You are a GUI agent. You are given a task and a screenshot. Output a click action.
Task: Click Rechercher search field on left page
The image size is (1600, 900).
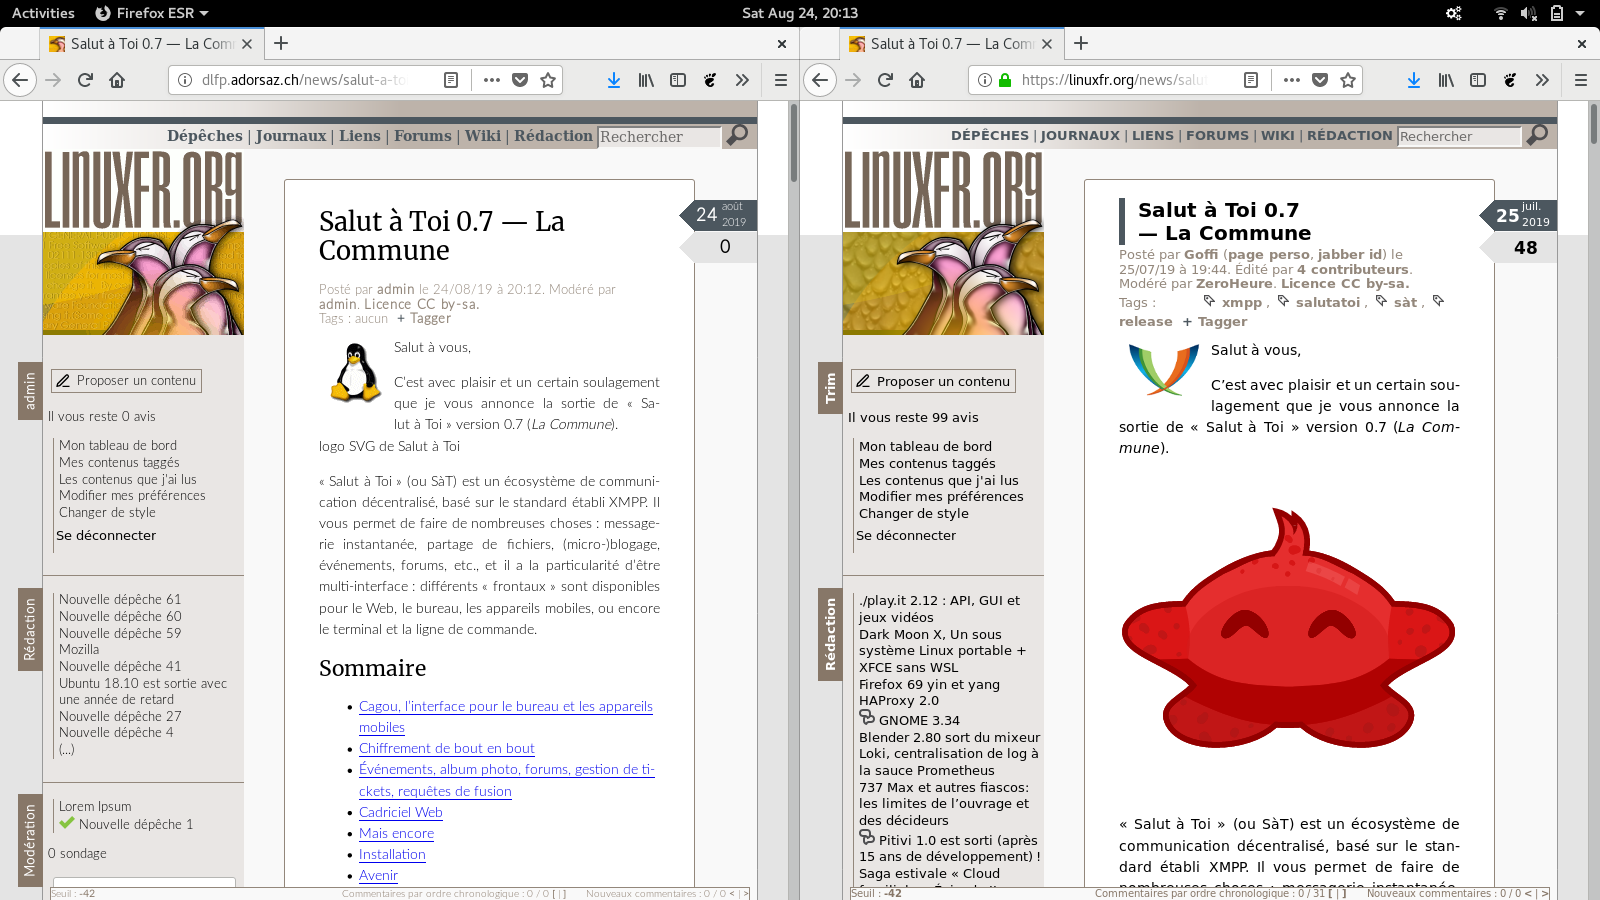659,136
